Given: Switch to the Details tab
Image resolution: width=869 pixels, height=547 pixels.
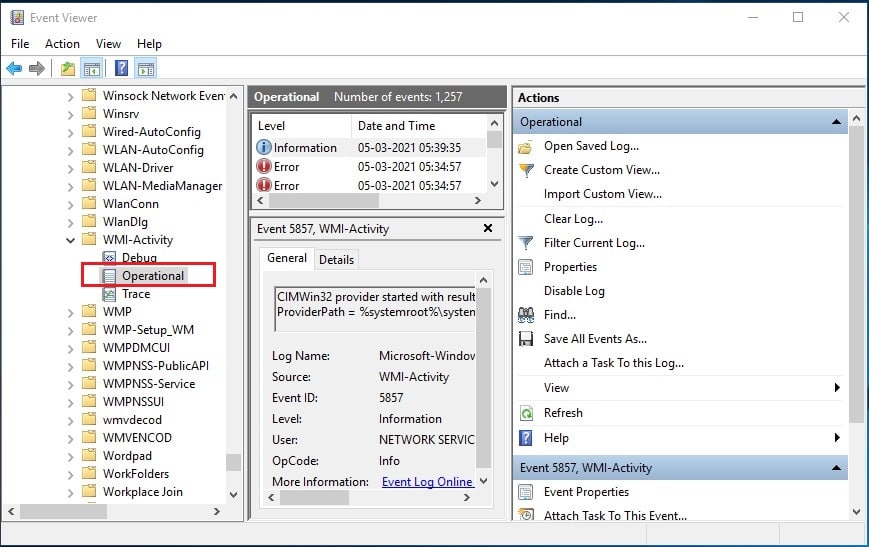Looking at the screenshot, I should [x=336, y=259].
